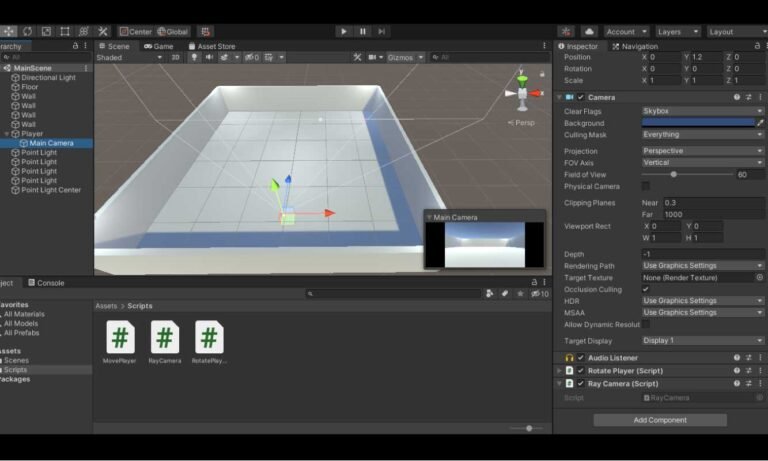
Task: Lock the Hierarchy panel
Action: pos(75,46)
